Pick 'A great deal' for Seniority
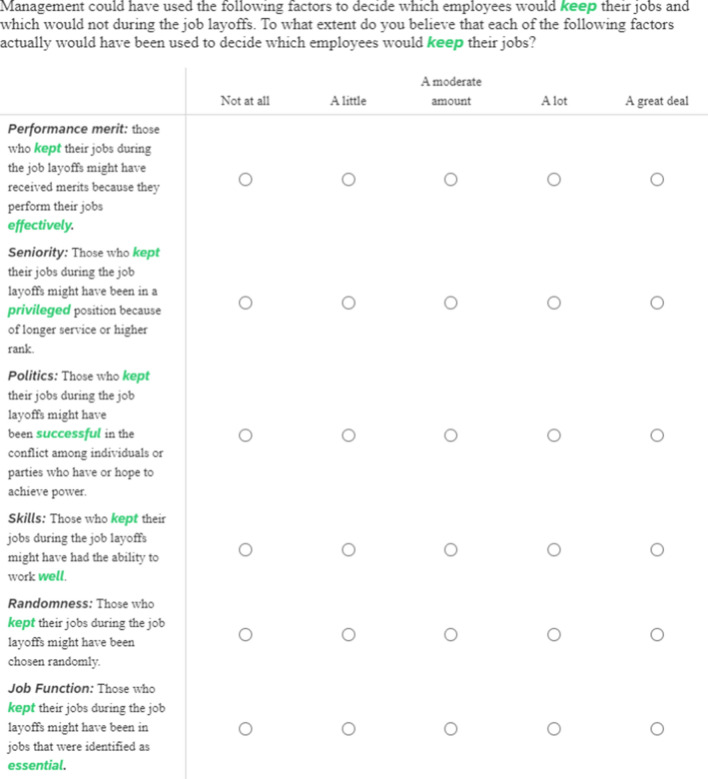Screen dimensions: 708x779 click(656, 303)
